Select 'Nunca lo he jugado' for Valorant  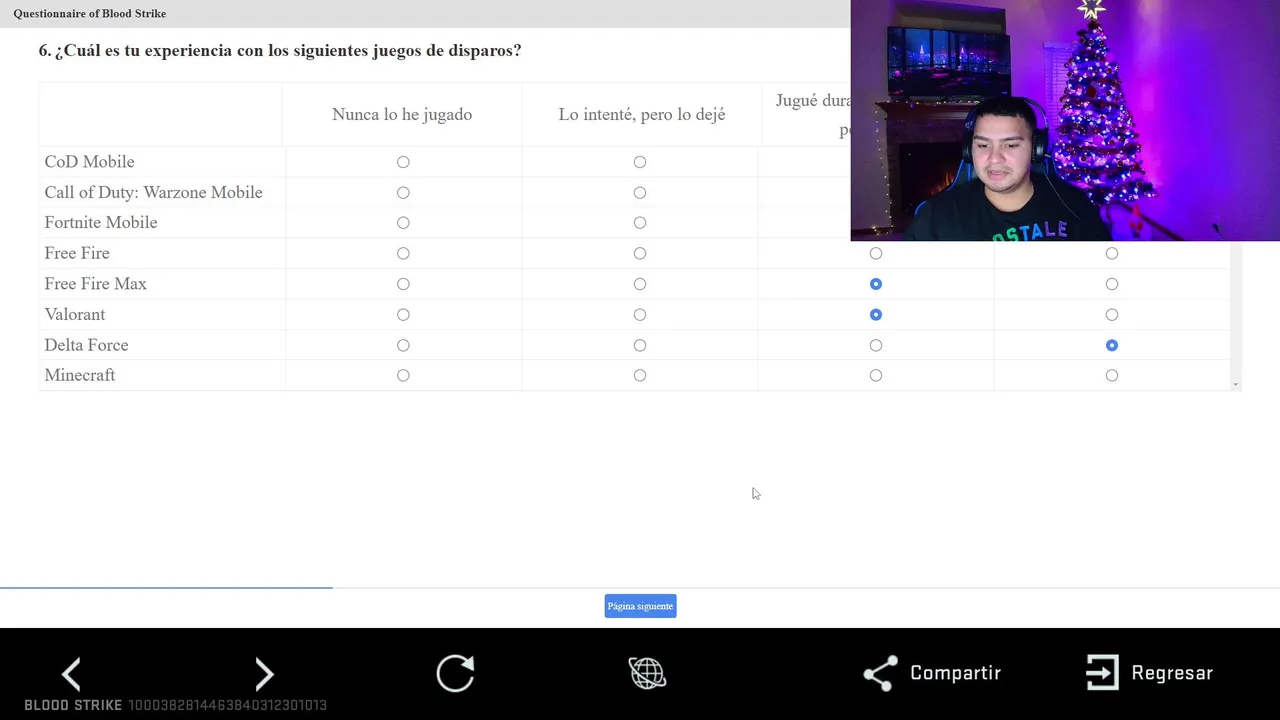click(x=403, y=315)
